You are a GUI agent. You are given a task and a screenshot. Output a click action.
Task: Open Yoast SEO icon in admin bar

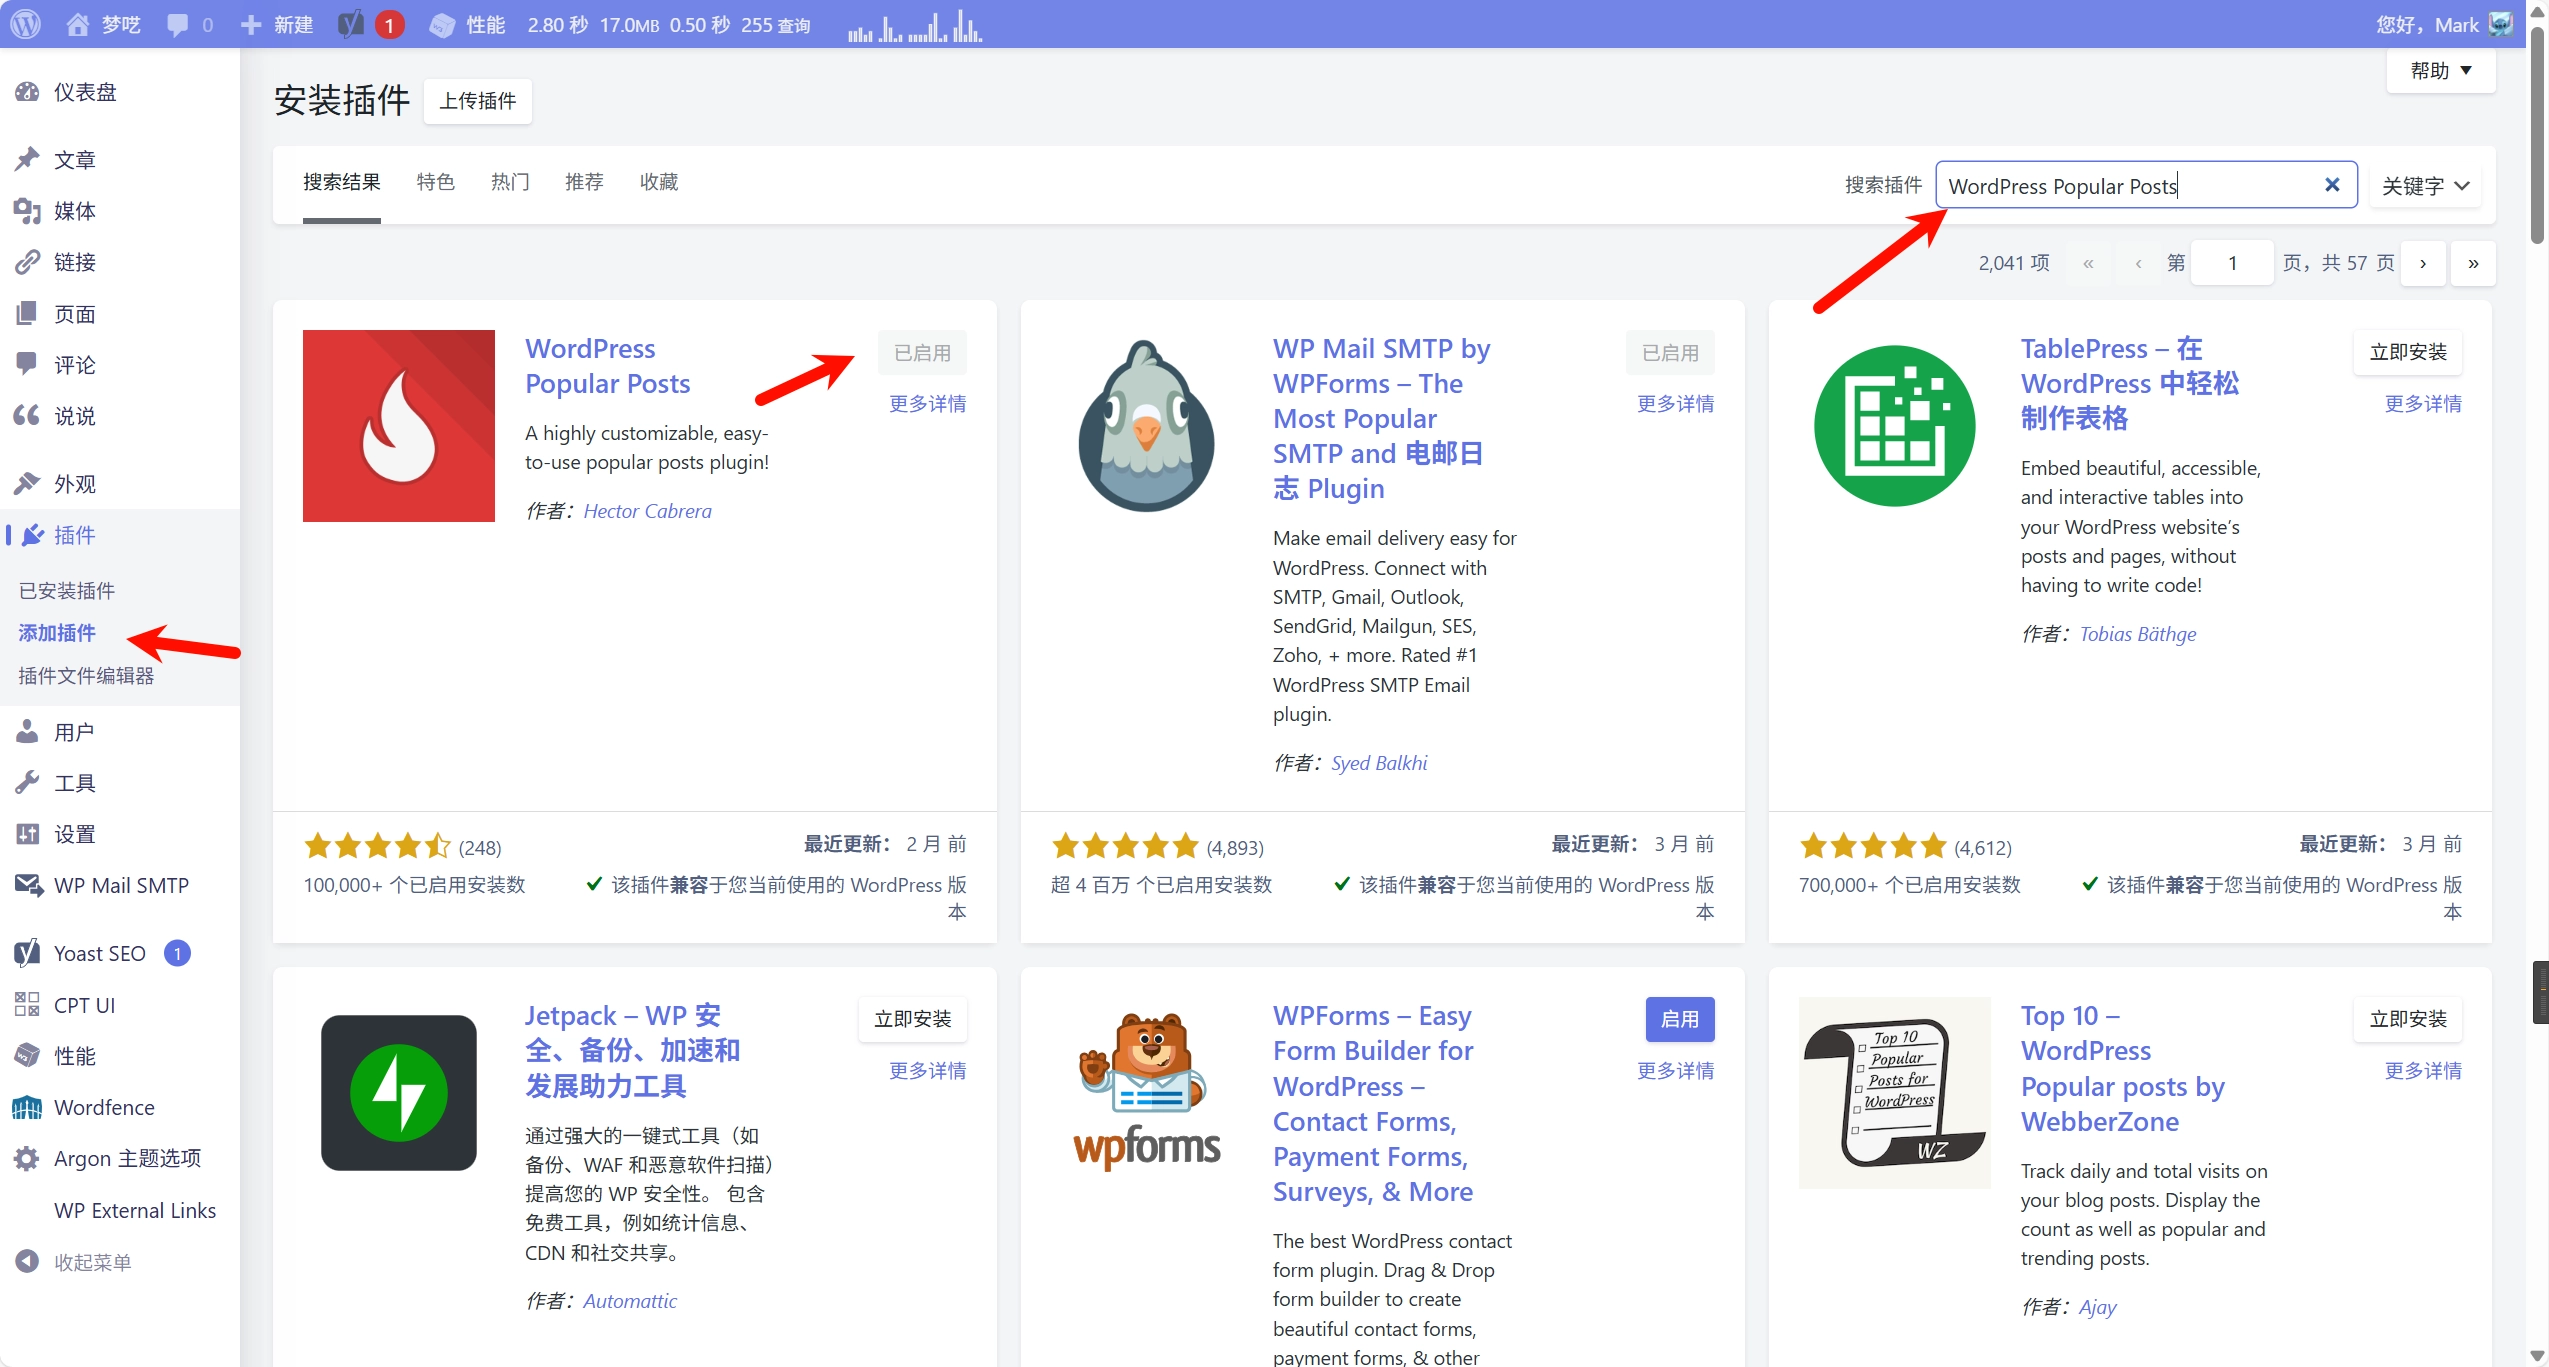pos(351,24)
